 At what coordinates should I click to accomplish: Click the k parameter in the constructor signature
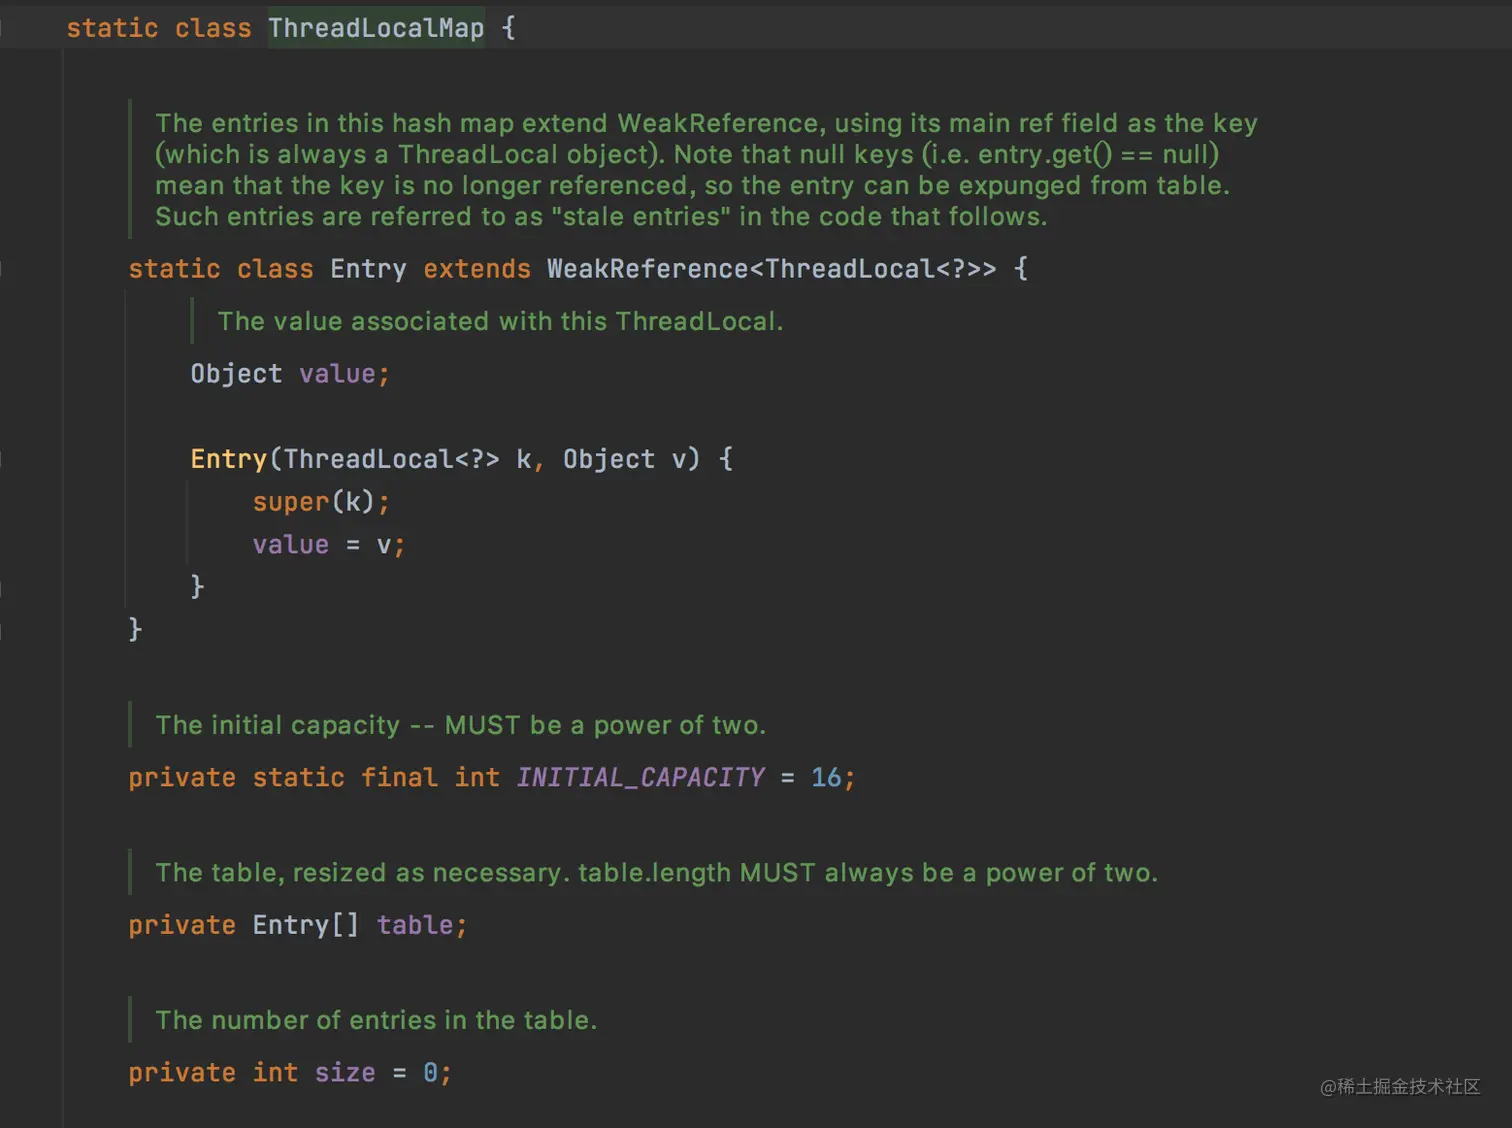(523, 459)
